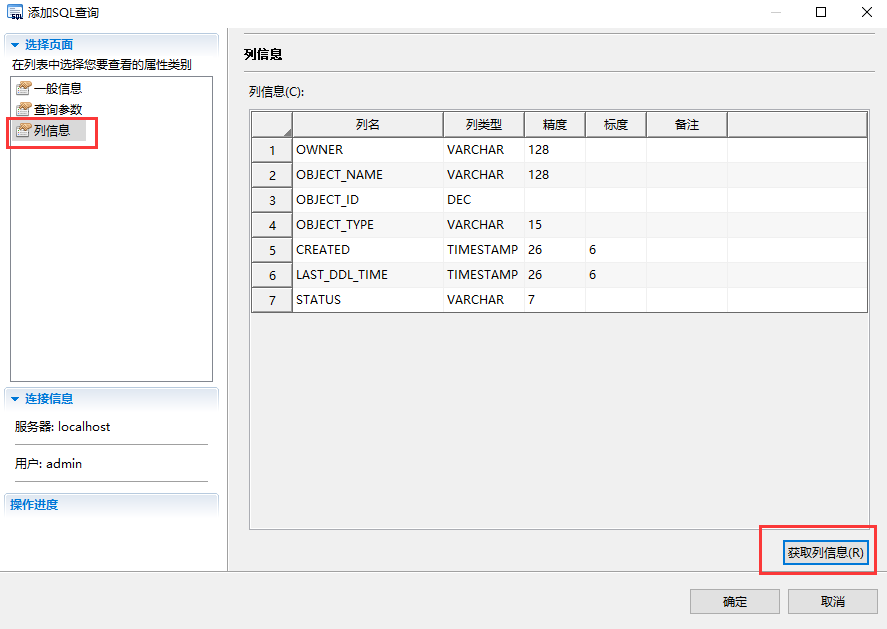The image size is (887, 629).
Task: Select row header number 2
Action: [x=272, y=175]
